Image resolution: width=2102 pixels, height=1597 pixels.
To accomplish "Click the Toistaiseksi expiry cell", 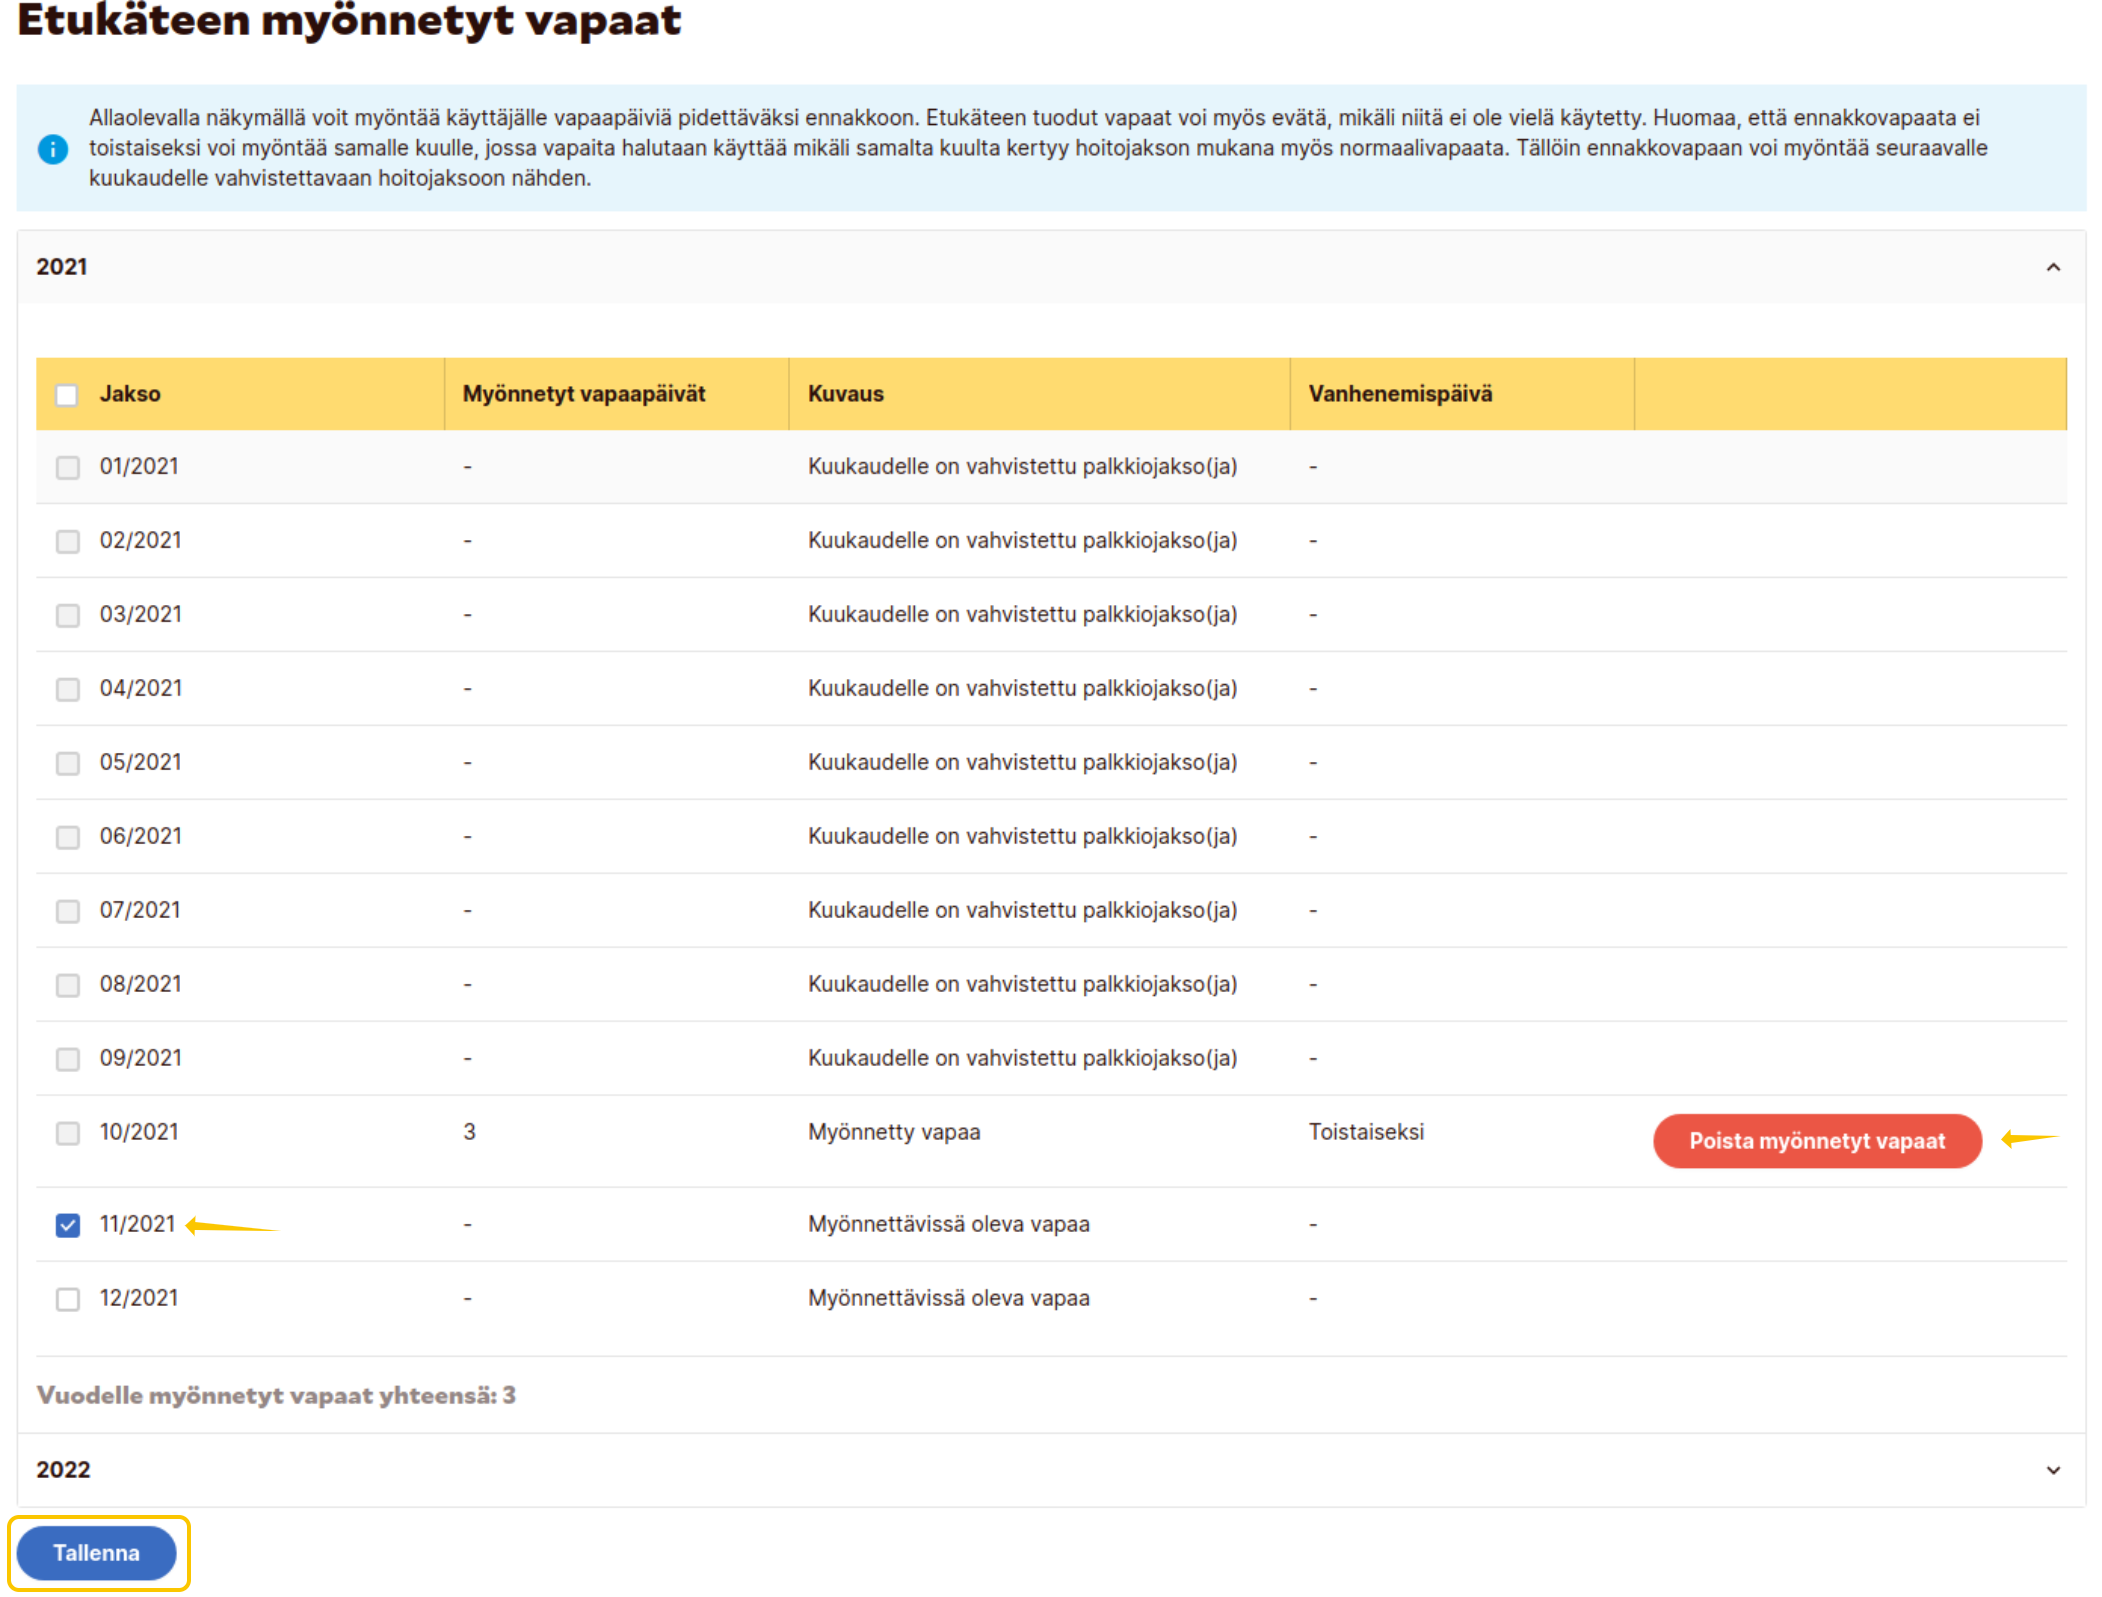I will tap(1365, 1132).
